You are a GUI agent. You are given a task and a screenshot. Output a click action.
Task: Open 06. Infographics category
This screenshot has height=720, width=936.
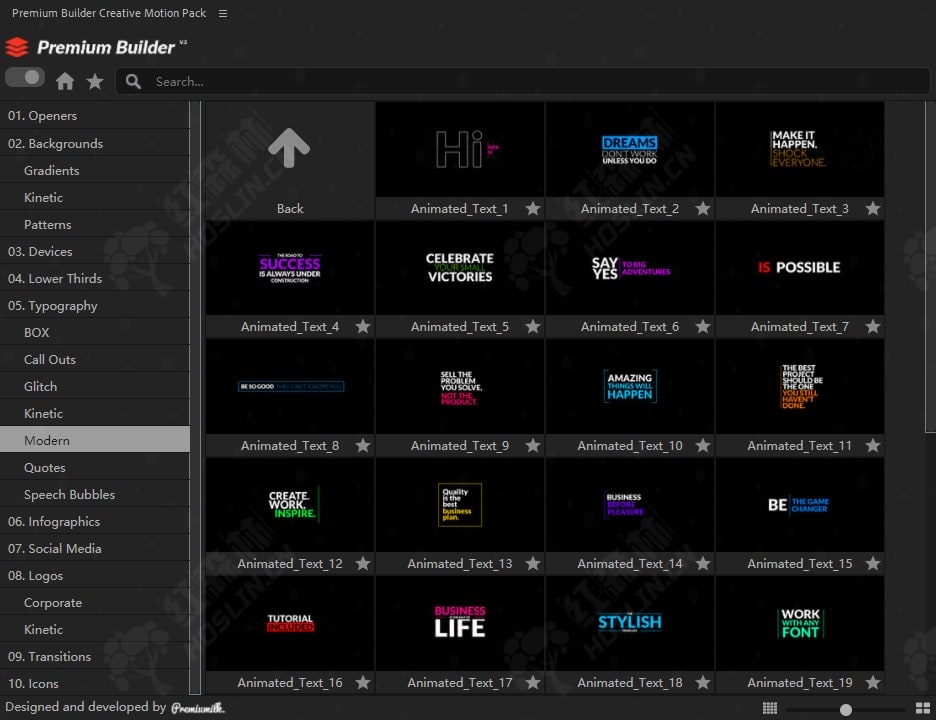[95, 521]
